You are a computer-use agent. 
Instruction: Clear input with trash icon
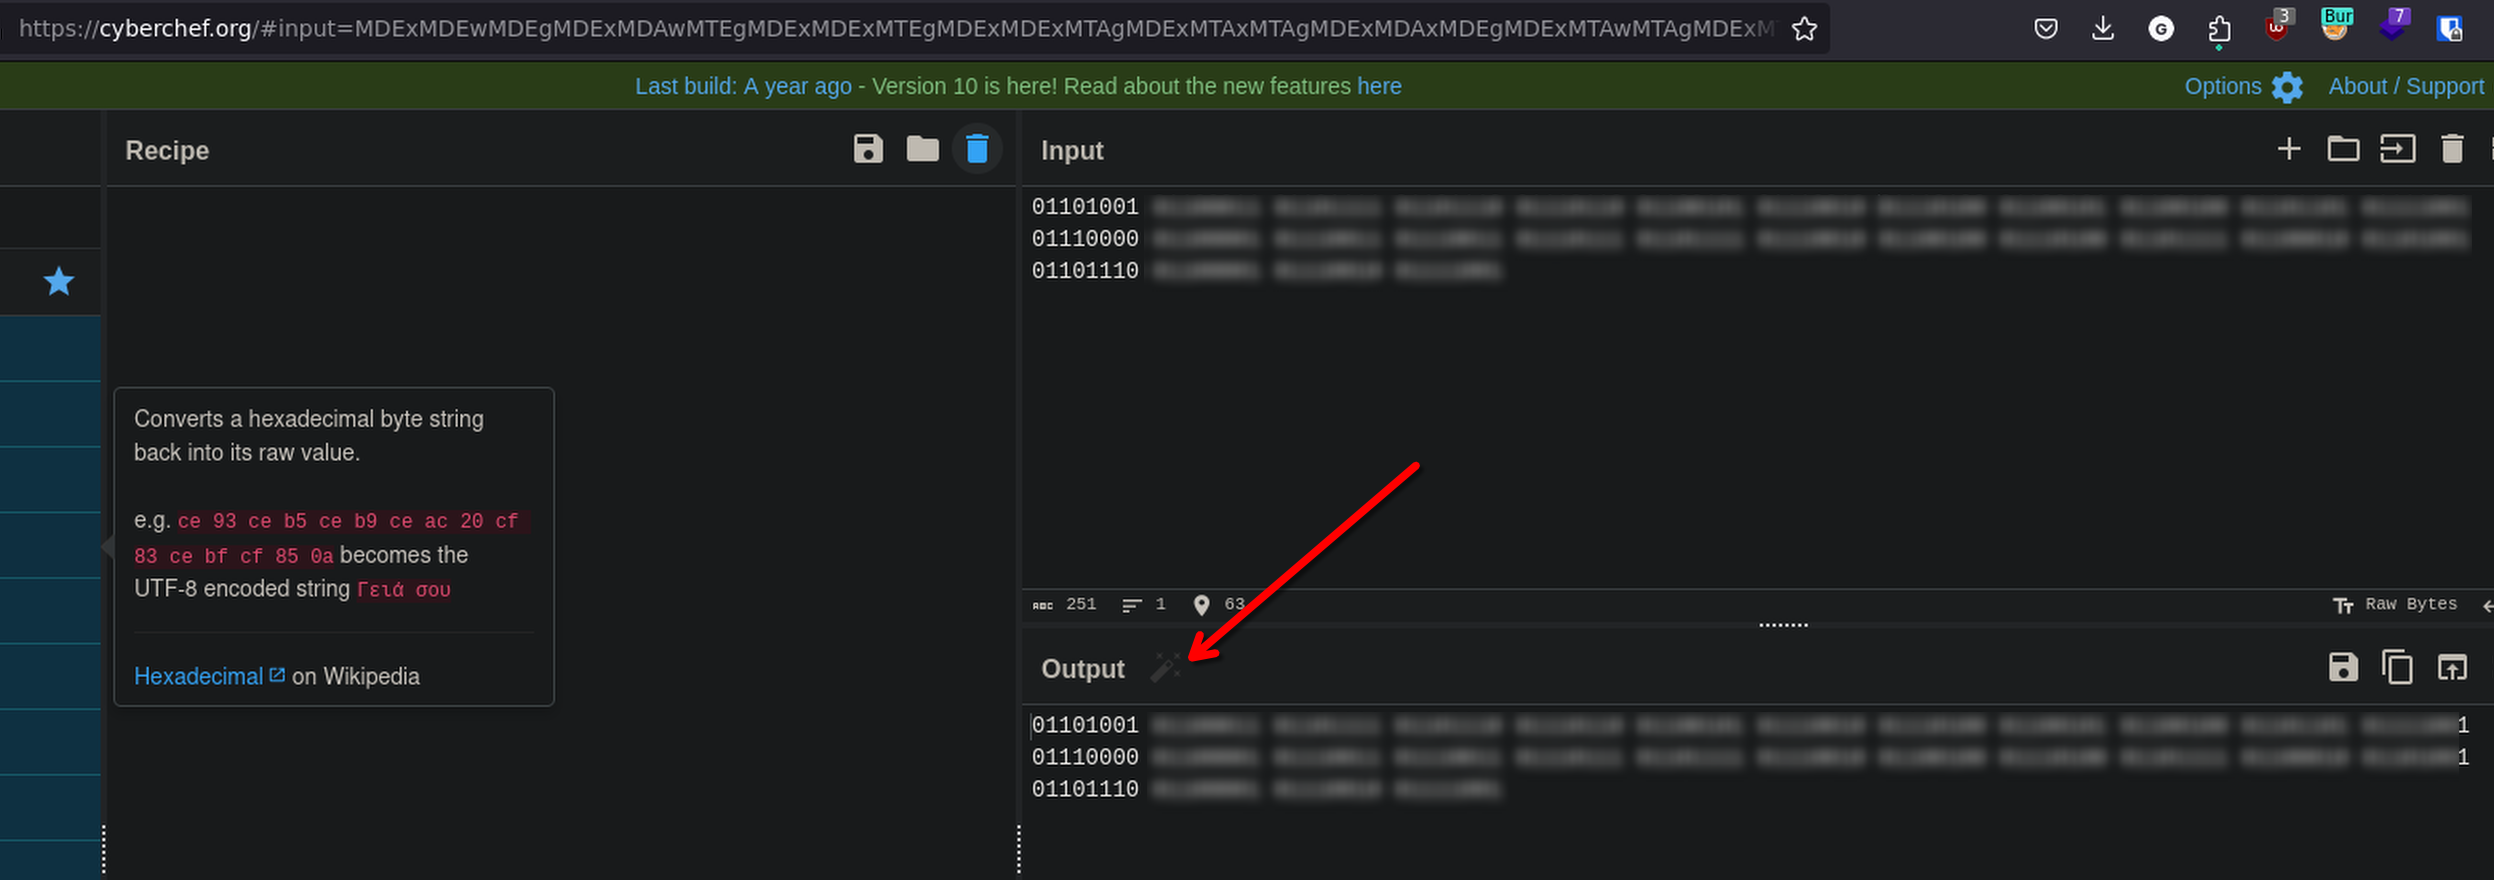pyautogui.click(x=2452, y=149)
